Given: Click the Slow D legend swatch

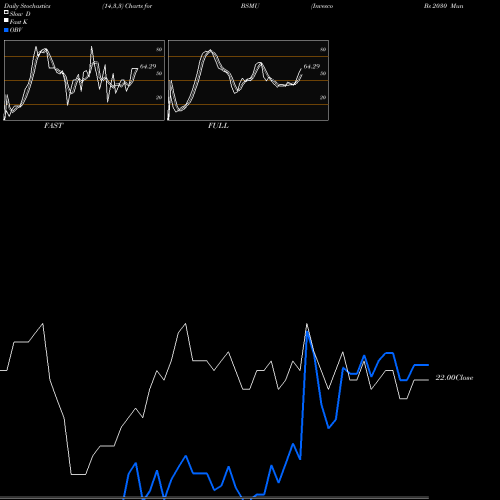Looking at the screenshot, I should [x=6, y=13].
